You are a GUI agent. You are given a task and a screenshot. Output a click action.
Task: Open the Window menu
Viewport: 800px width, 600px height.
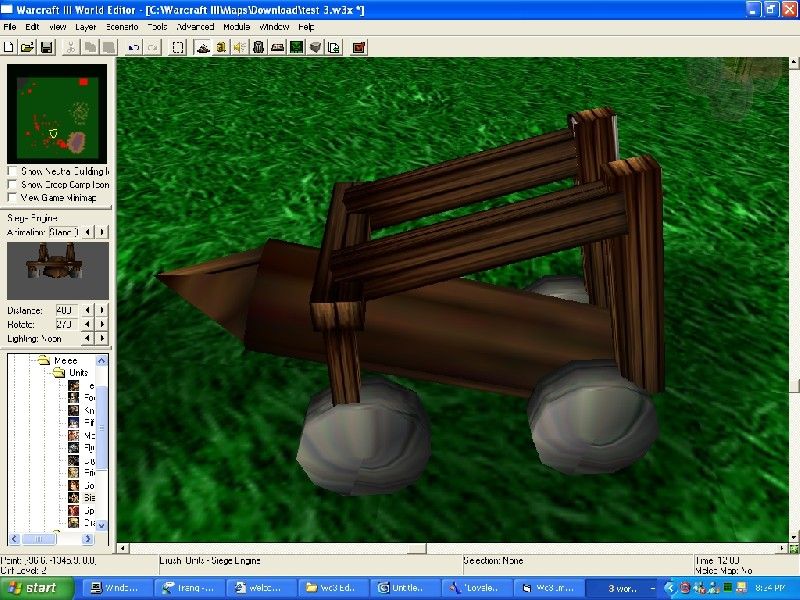tap(274, 27)
